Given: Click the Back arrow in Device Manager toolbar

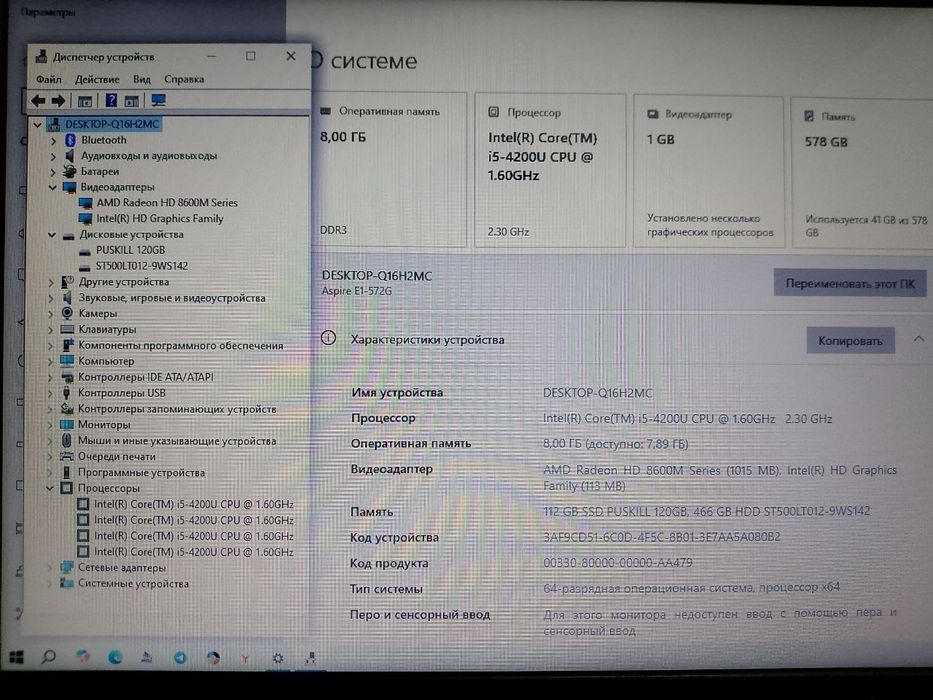Looking at the screenshot, I should pyautogui.click(x=39, y=101).
